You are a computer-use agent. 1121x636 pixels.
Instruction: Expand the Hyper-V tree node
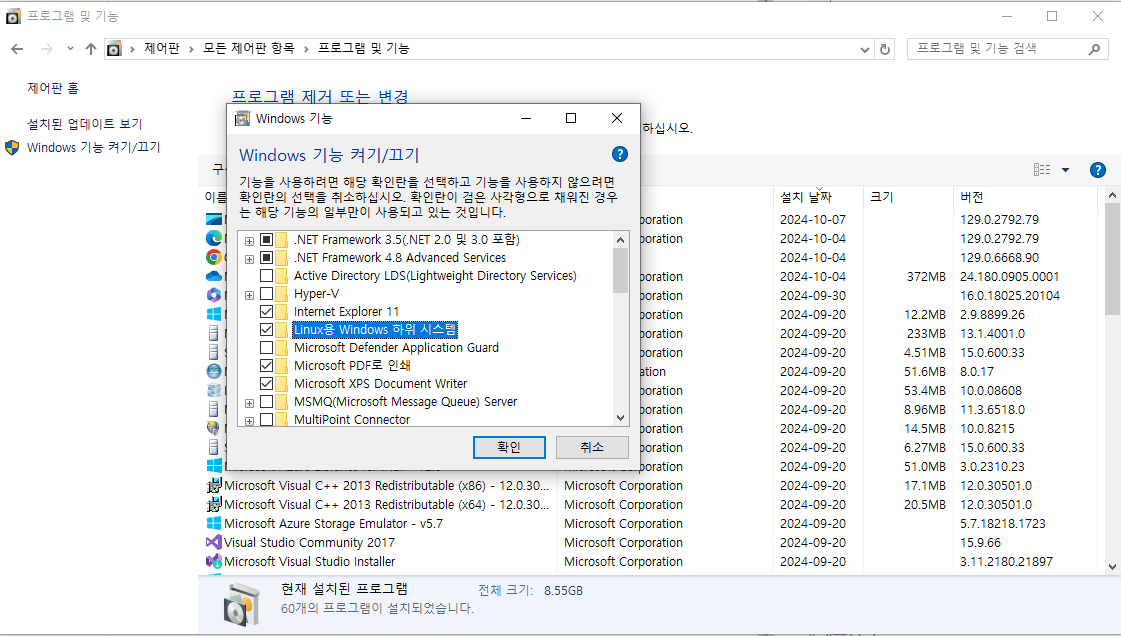click(250, 295)
